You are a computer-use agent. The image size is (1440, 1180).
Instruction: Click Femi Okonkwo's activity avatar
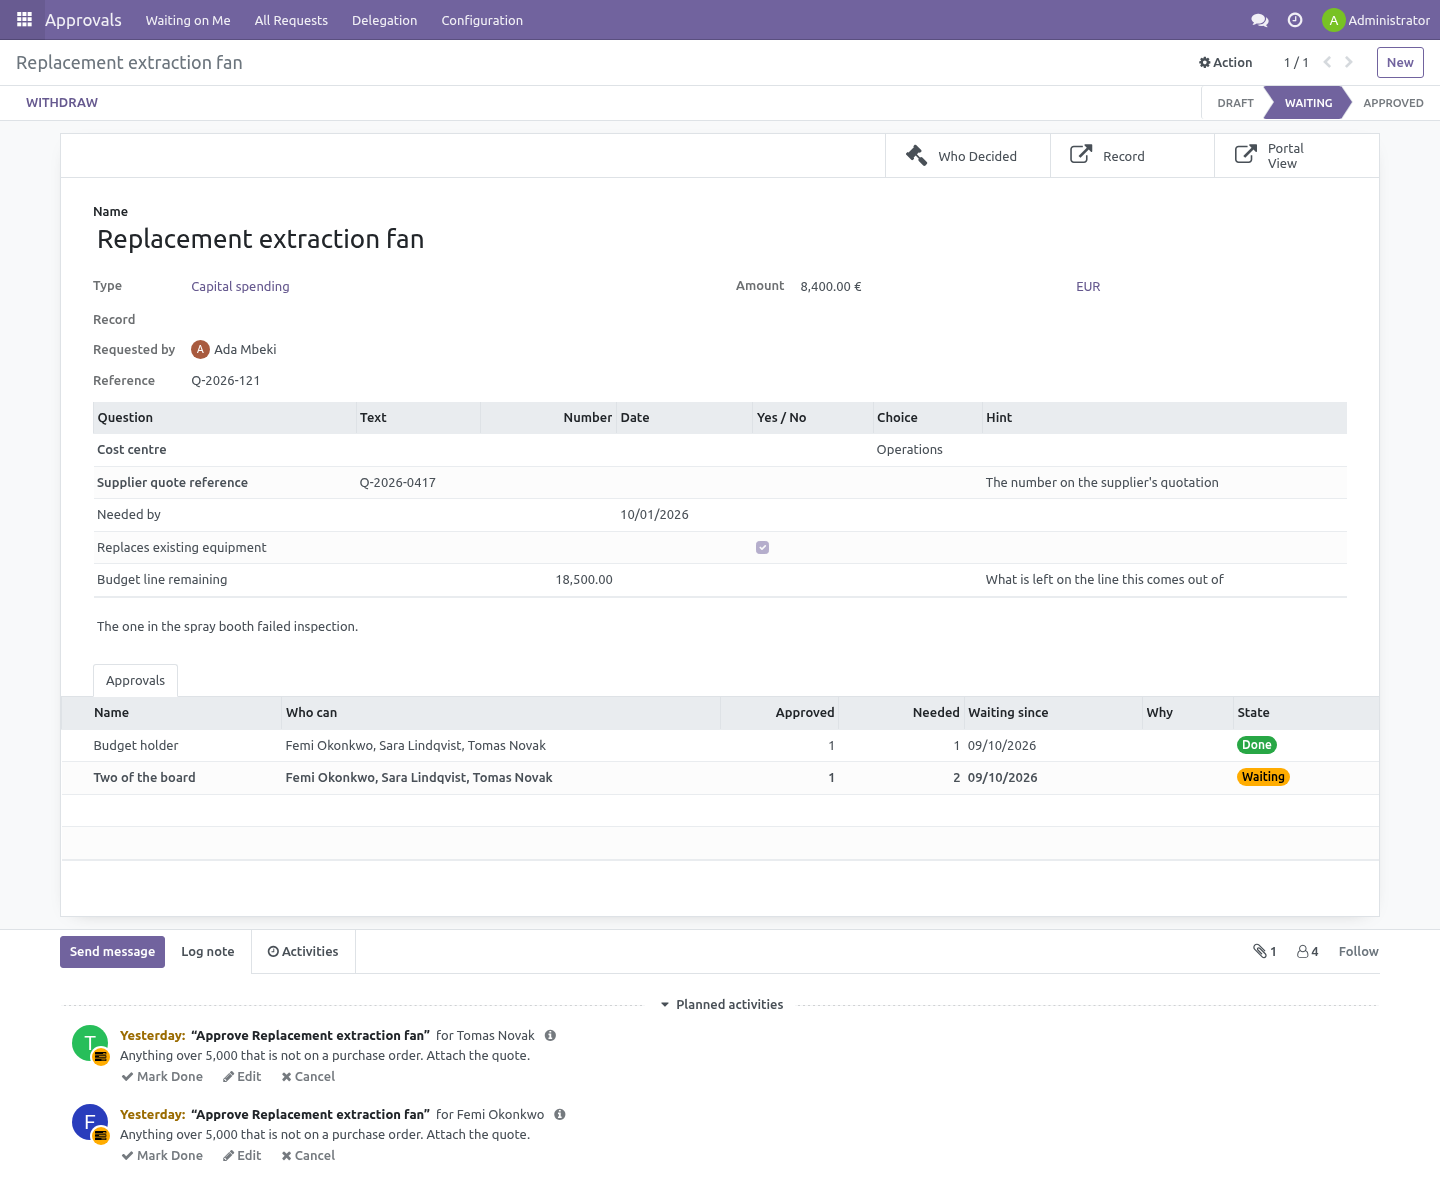point(90,1122)
